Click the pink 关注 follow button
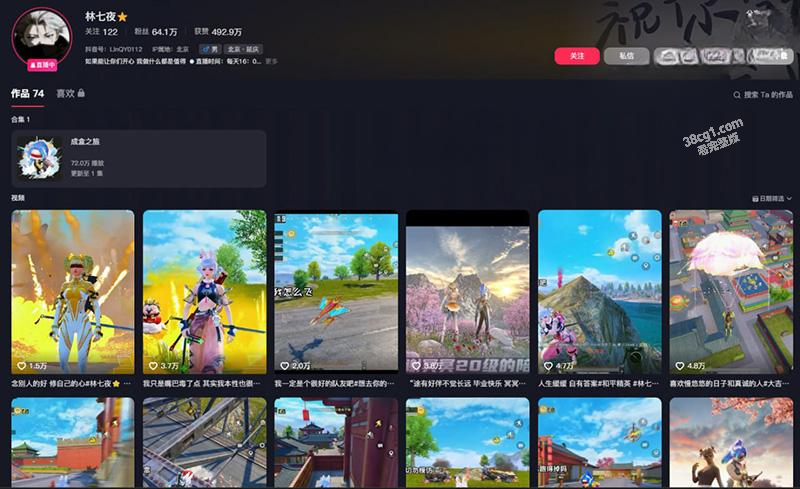Viewport: 800px width, 489px height. tap(577, 56)
